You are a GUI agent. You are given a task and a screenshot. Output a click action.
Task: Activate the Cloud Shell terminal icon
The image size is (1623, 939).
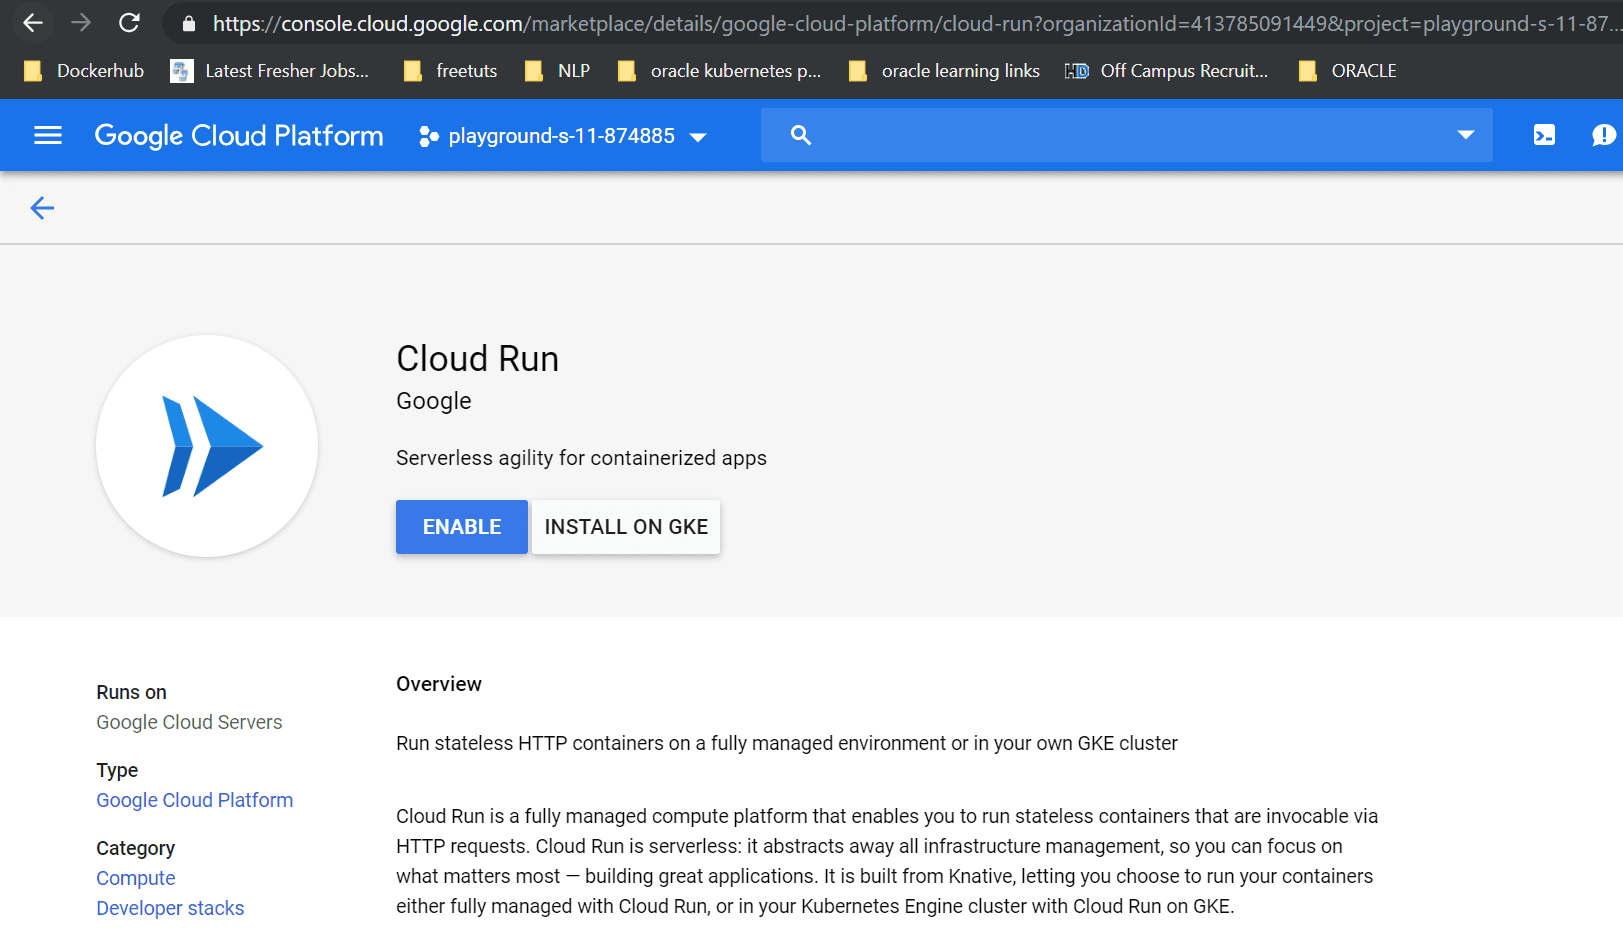[1544, 134]
